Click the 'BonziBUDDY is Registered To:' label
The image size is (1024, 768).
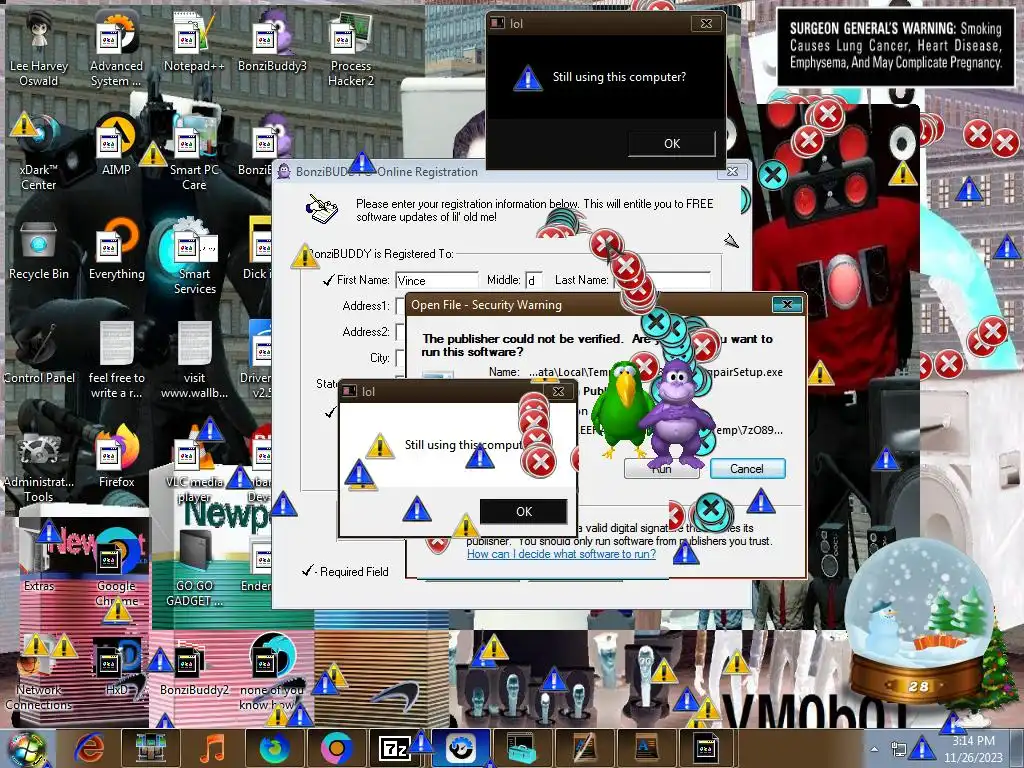point(381,254)
